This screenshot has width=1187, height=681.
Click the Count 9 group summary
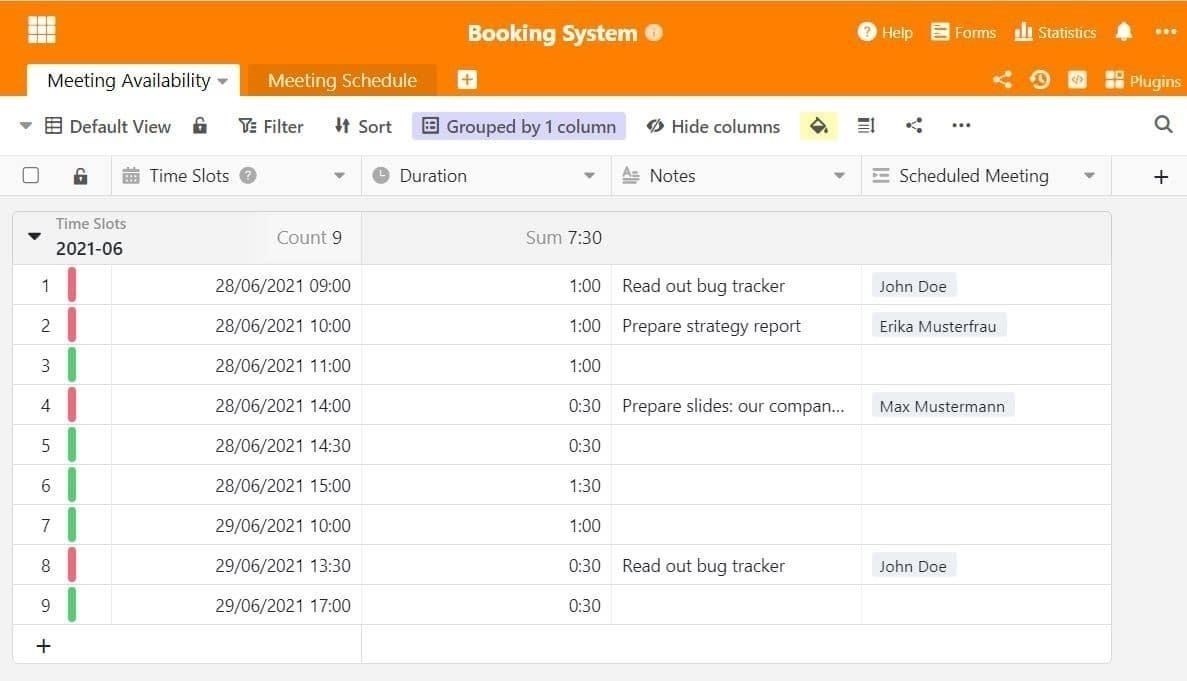click(x=309, y=238)
